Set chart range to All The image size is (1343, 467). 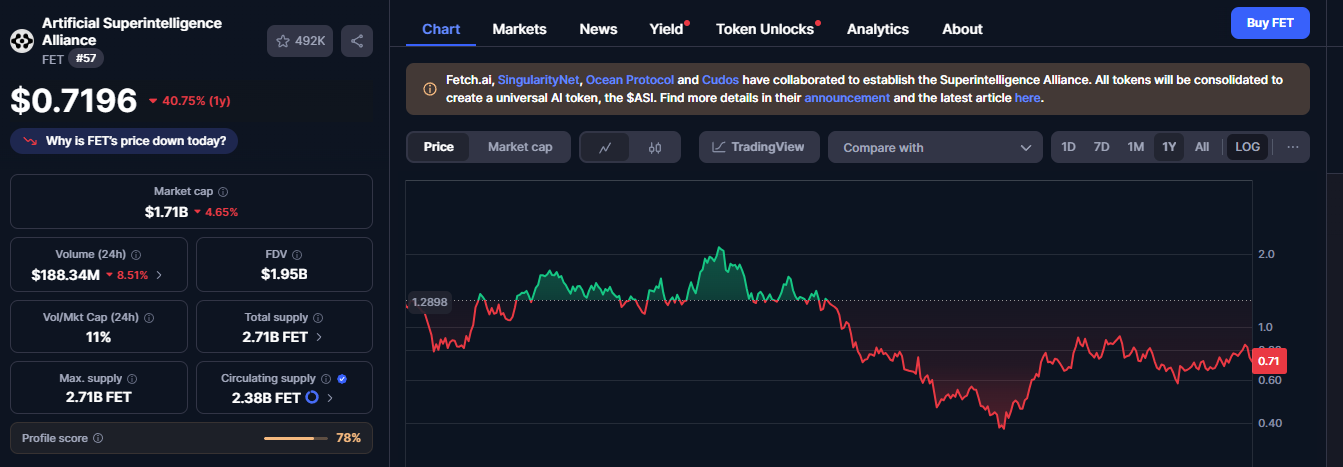[1202, 147]
